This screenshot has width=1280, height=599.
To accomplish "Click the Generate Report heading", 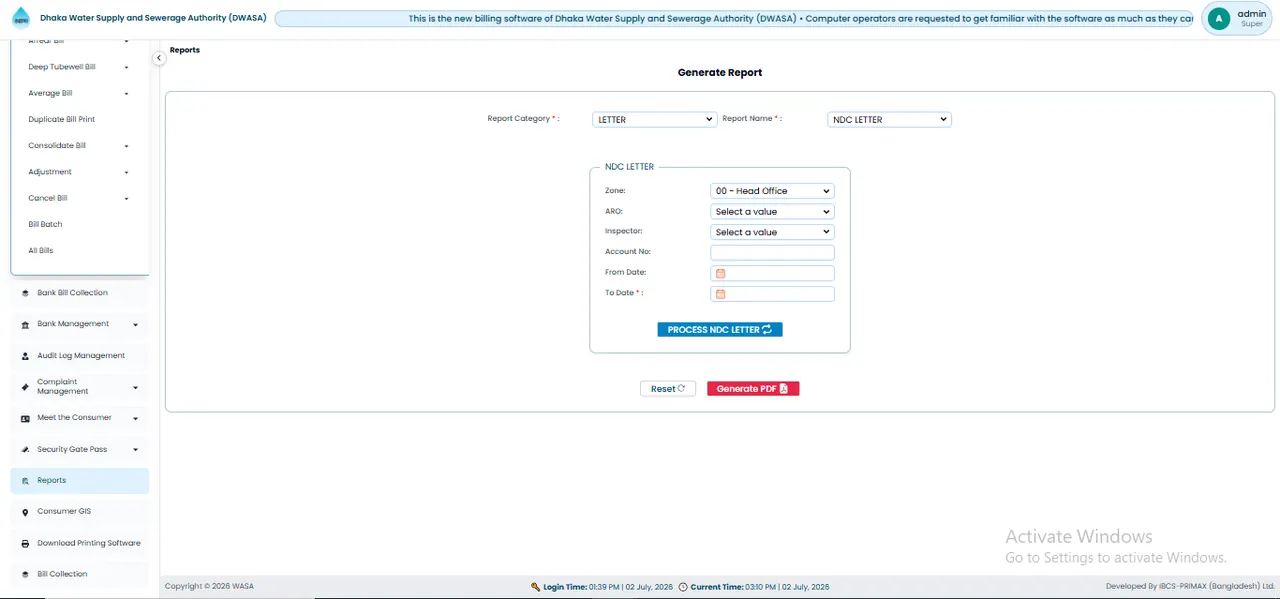I will [x=720, y=73].
